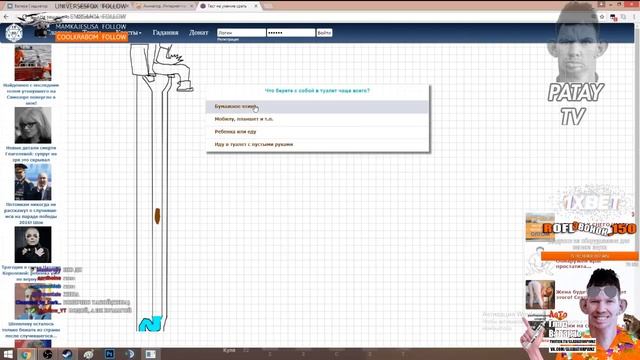Open the Донат menu item
640x360 pixels.
point(199,32)
